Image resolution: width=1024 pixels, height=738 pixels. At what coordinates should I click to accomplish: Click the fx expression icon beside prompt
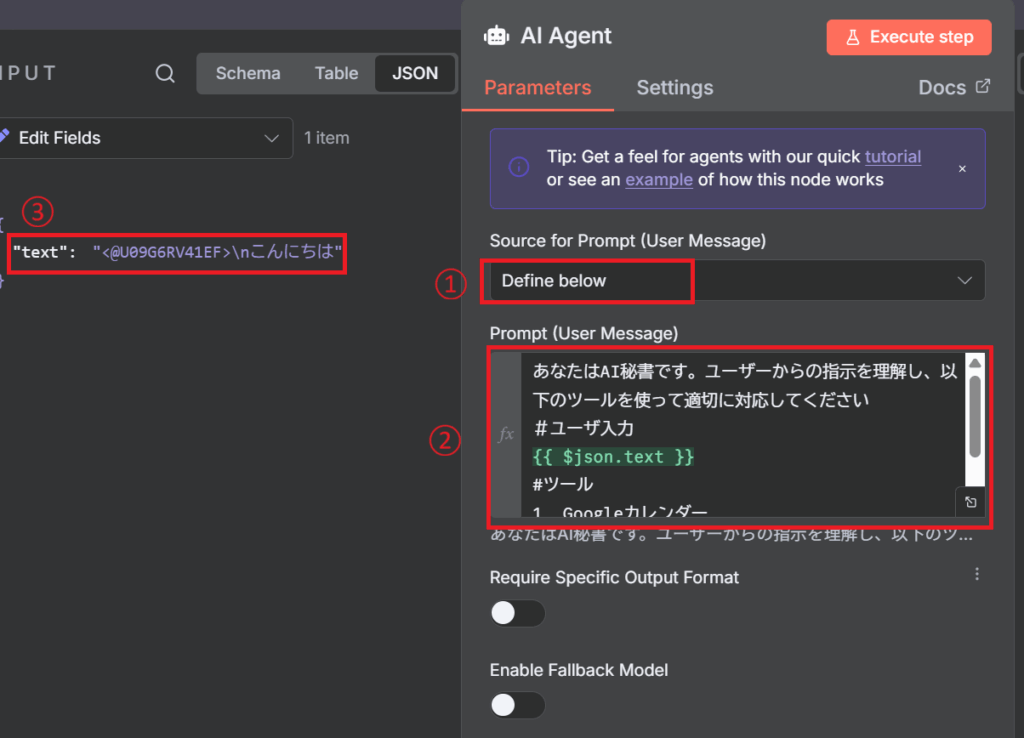coord(506,434)
